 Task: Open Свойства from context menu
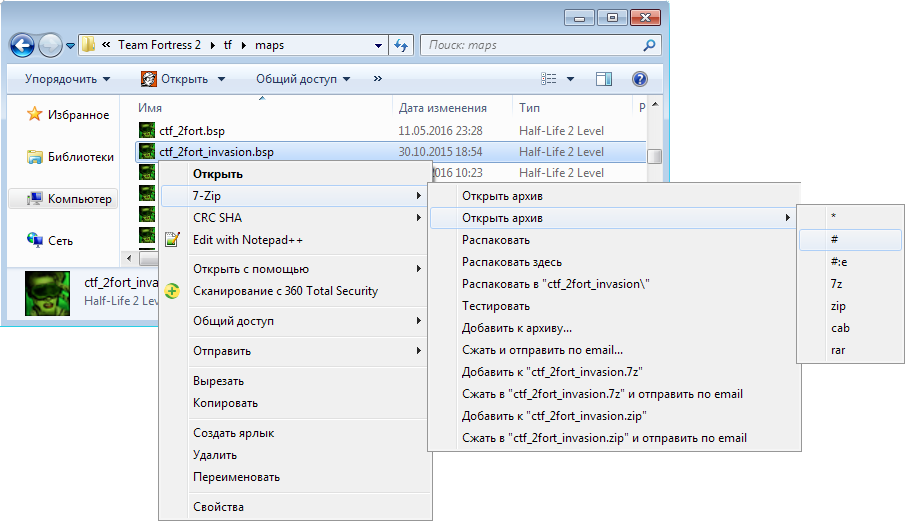click(294, 507)
